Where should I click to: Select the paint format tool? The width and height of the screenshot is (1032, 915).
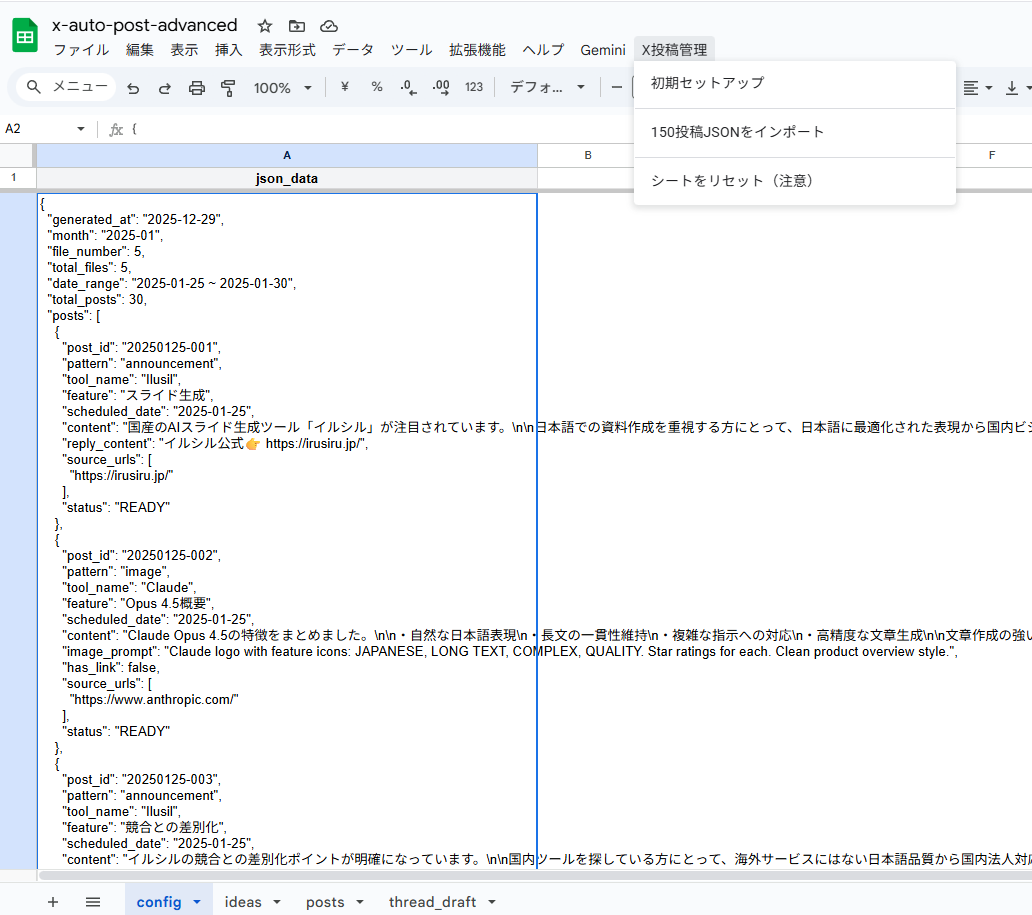click(x=228, y=88)
